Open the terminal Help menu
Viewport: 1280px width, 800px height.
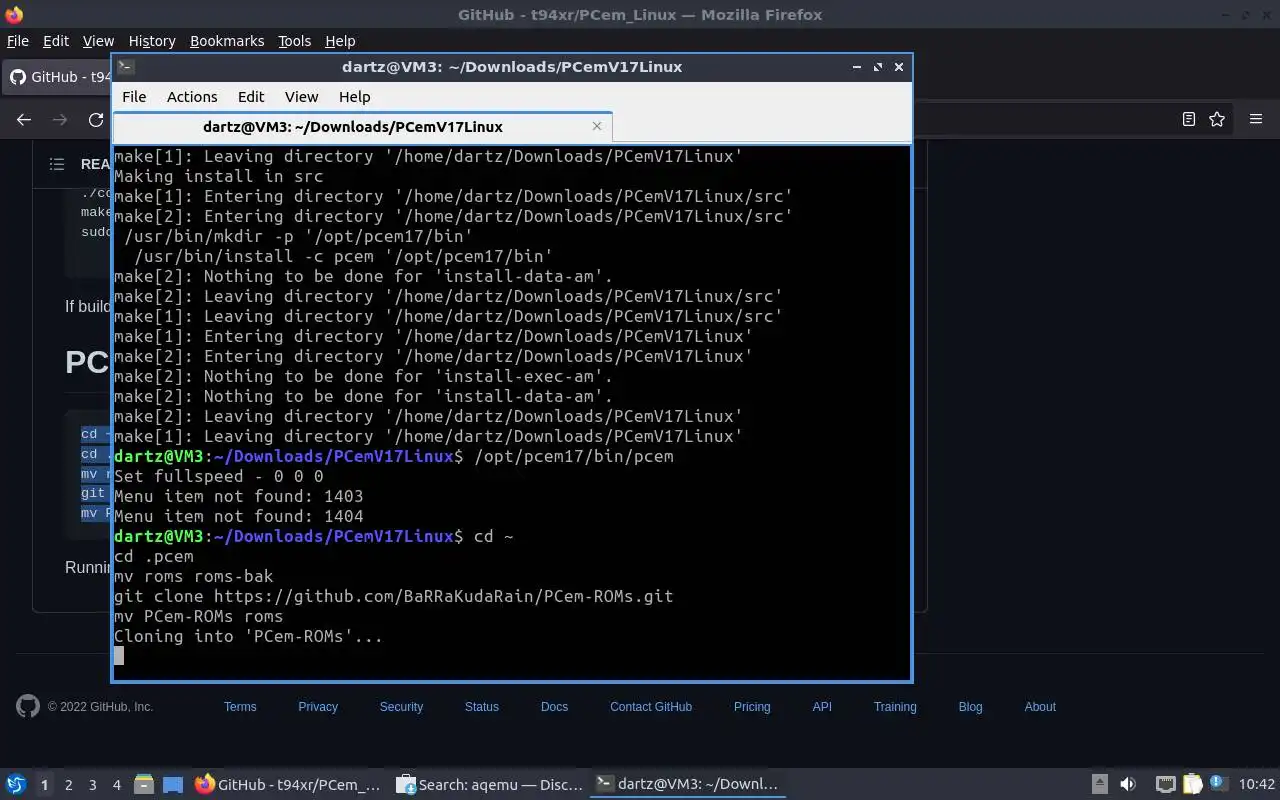355,97
